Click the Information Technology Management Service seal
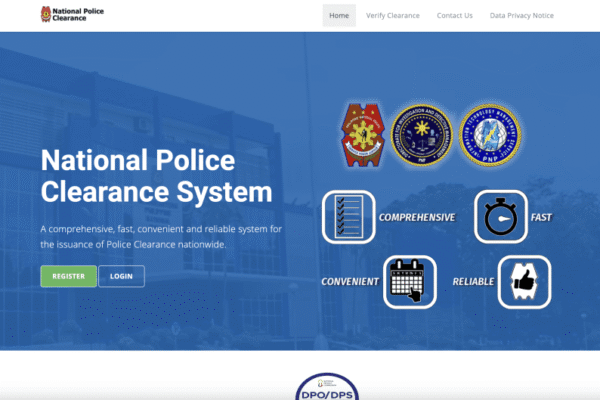Image resolution: width=600 pixels, height=400 pixels. (x=490, y=135)
